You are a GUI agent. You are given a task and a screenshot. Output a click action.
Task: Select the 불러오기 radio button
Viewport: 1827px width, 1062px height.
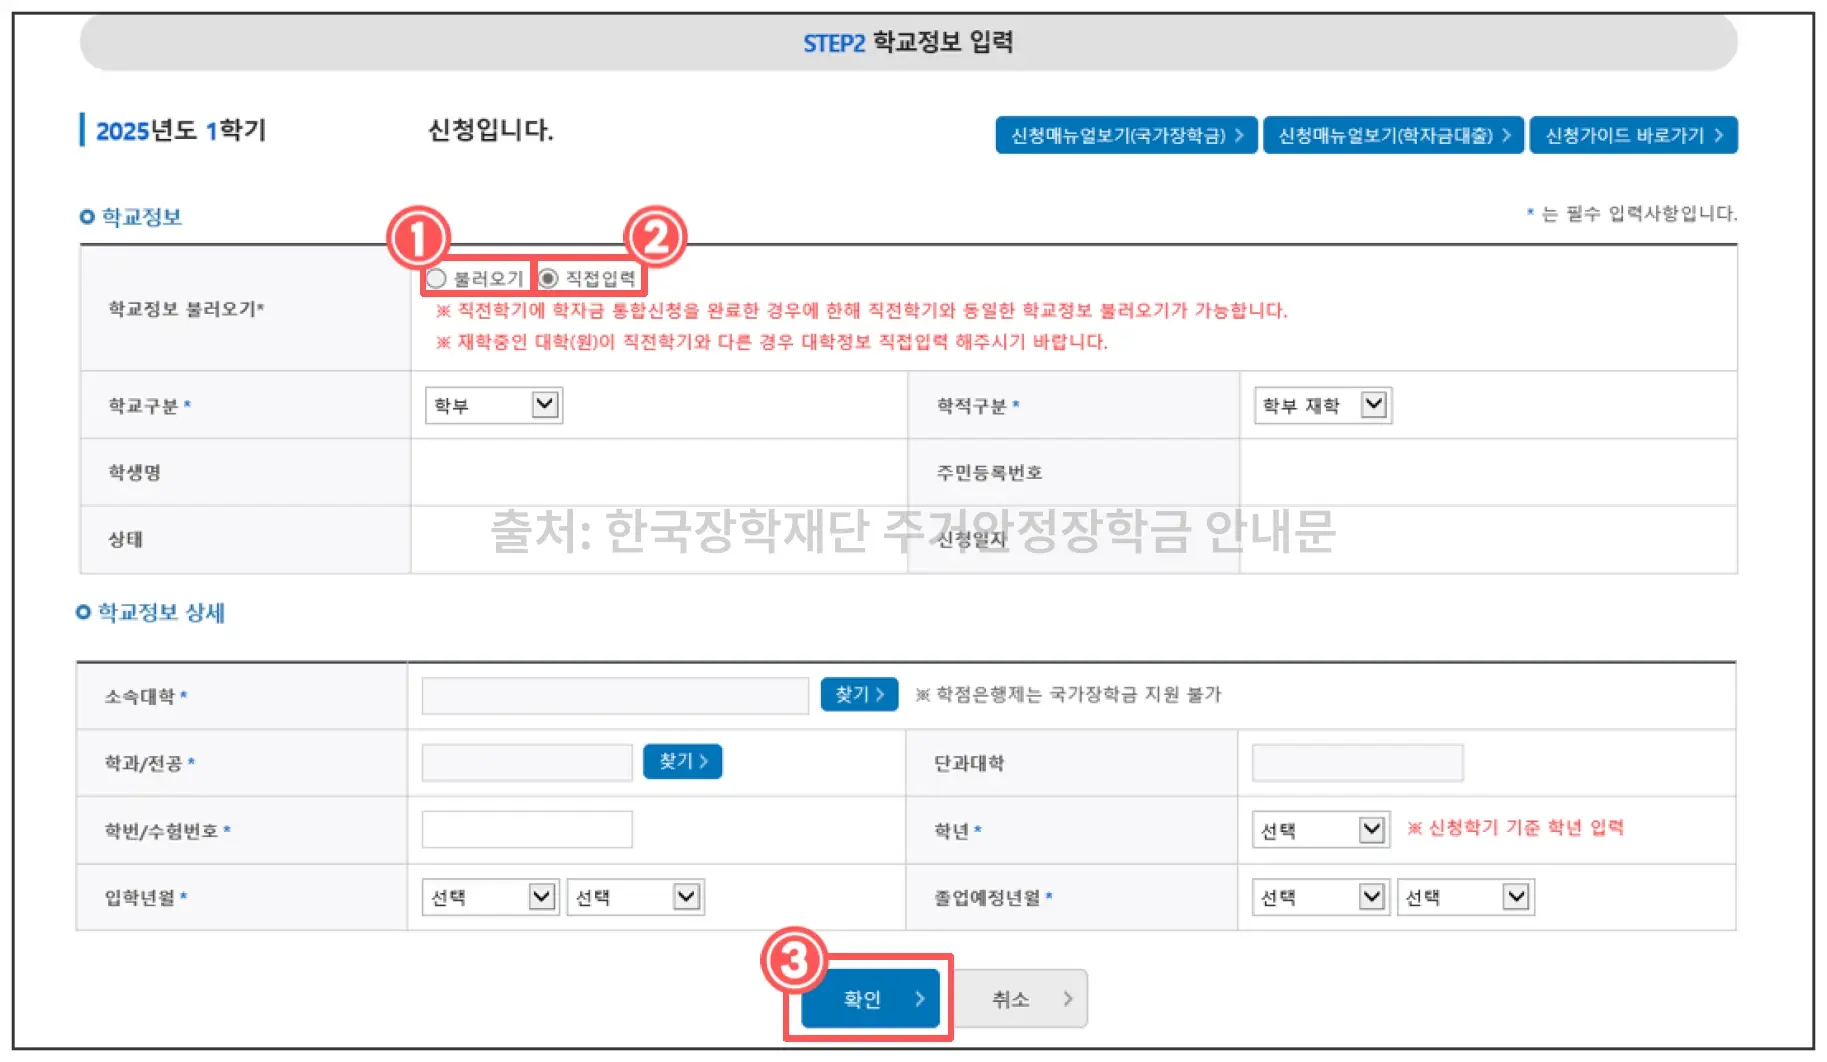(x=436, y=277)
